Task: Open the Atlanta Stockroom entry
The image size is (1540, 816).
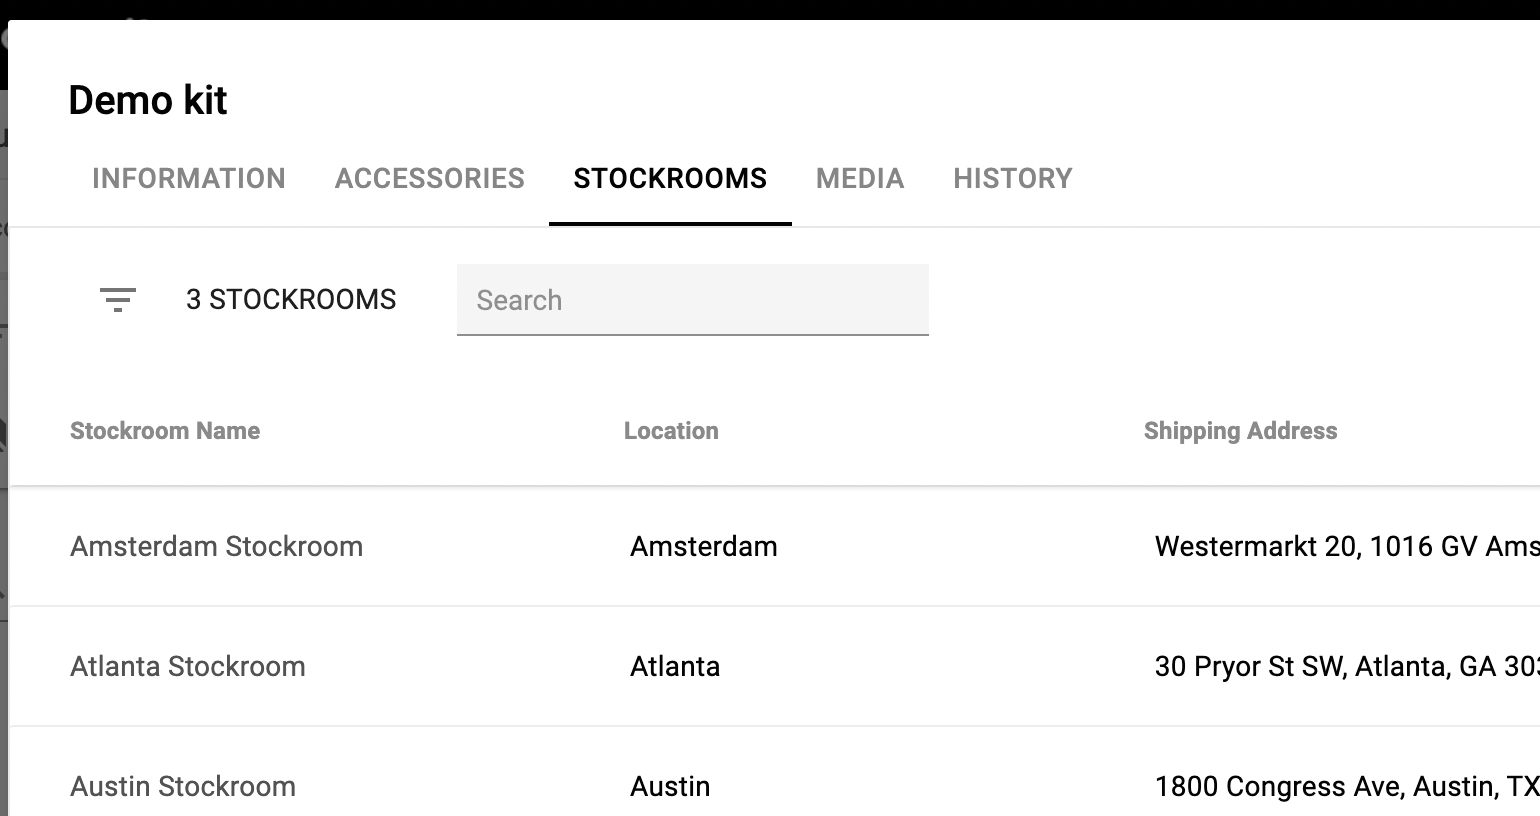Action: pyautogui.click(x=188, y=667)
